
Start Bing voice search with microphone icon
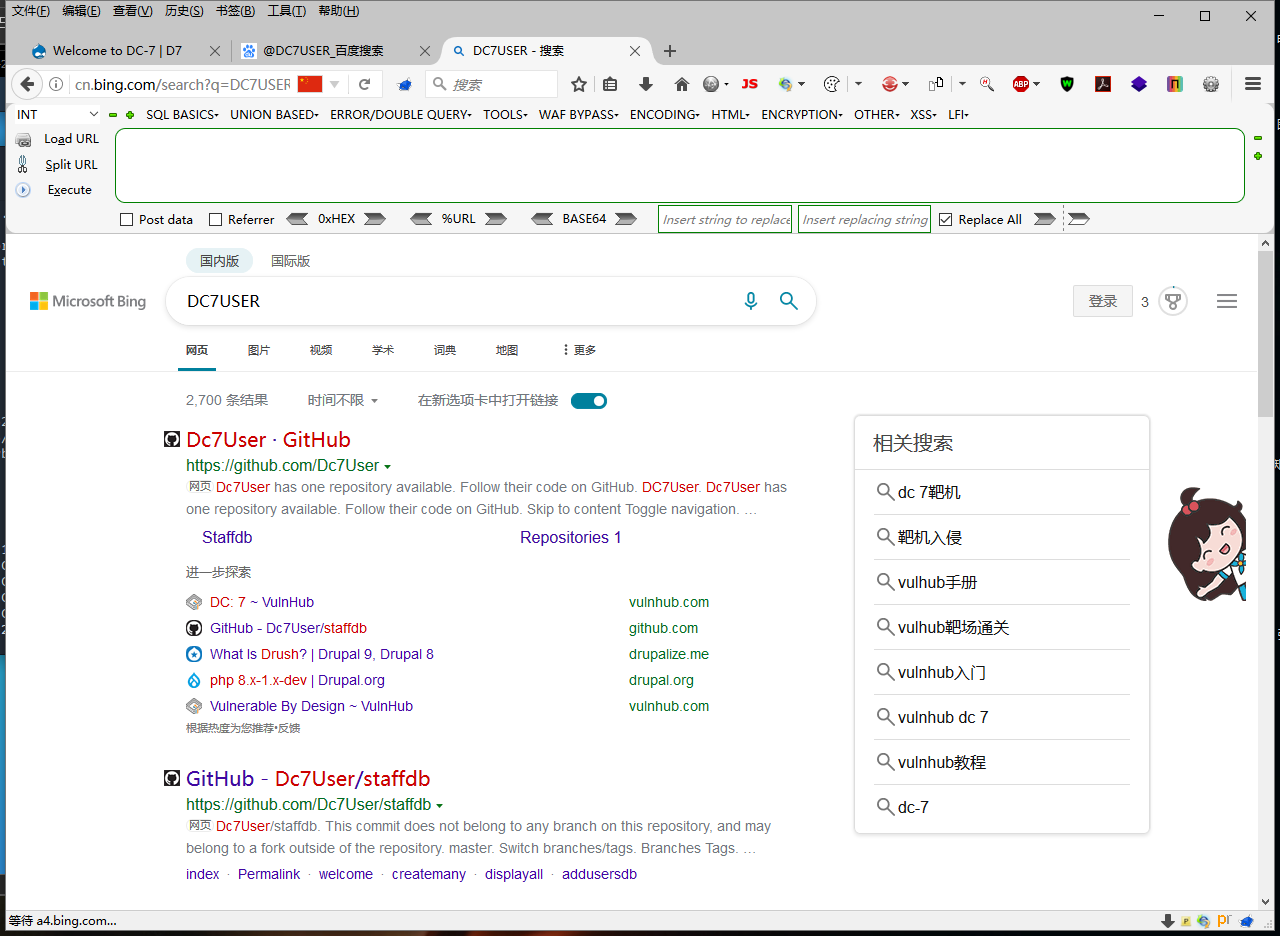click(751, 301)
